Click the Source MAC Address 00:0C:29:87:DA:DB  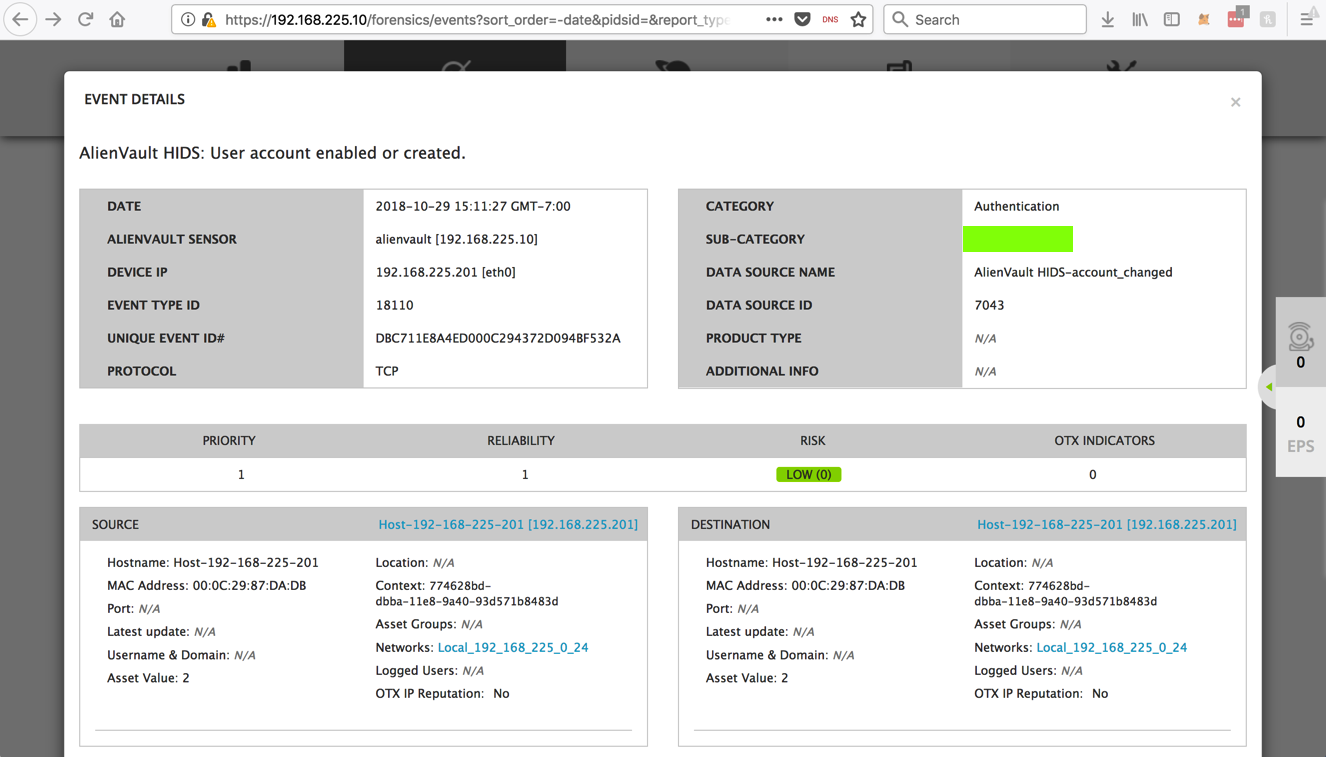coord(207,585)
